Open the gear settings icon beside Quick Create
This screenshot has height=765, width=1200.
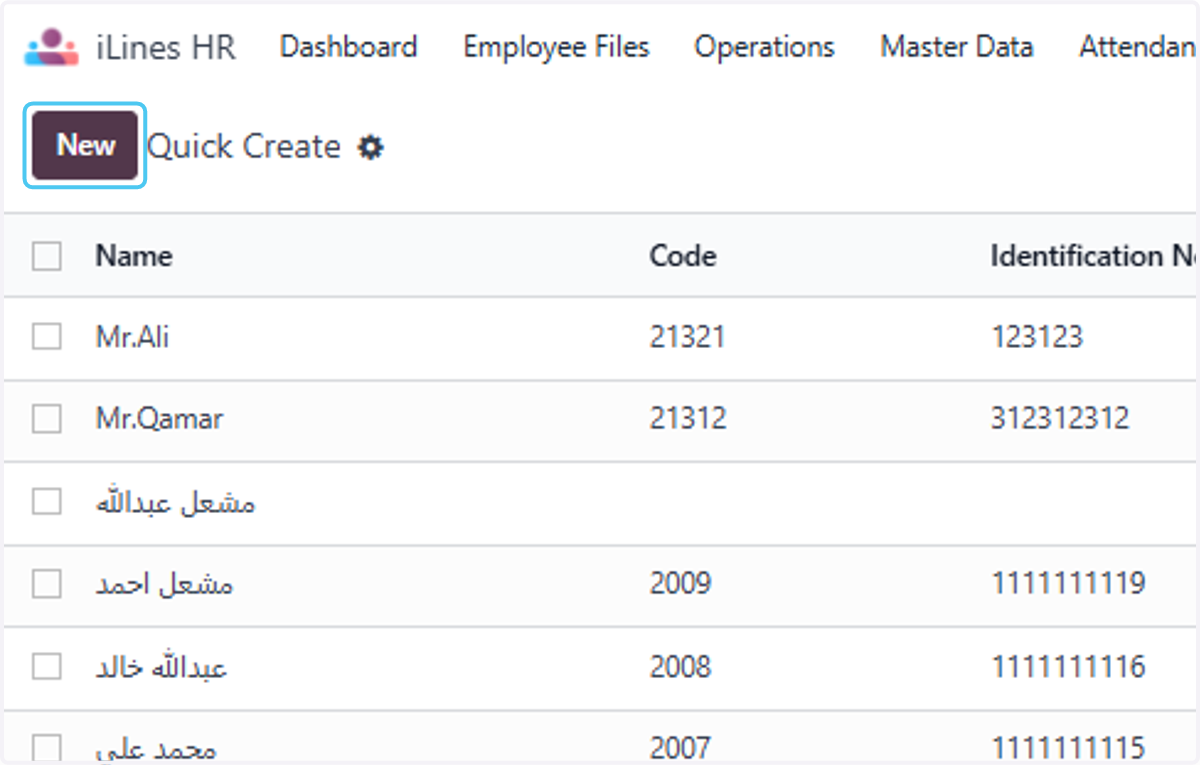click(371, 148)
